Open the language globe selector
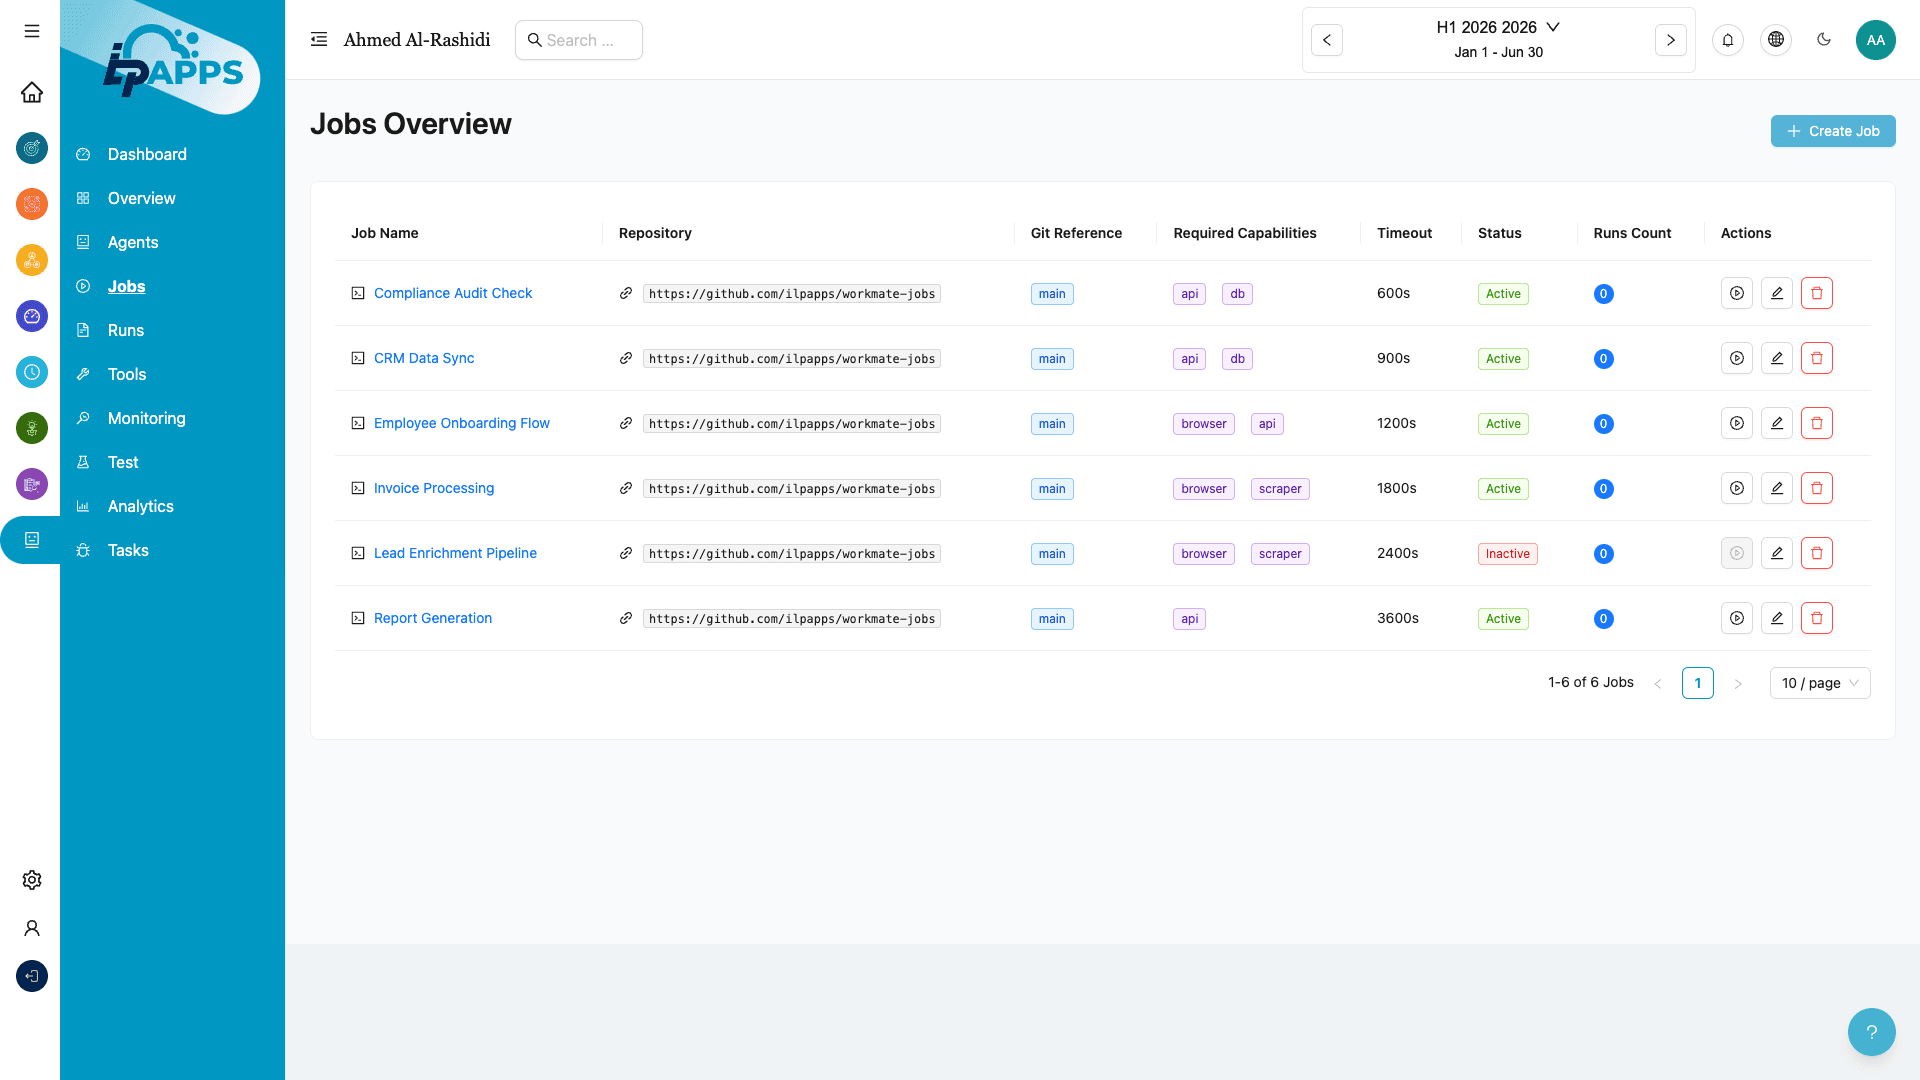 [x=1776, y=40]
